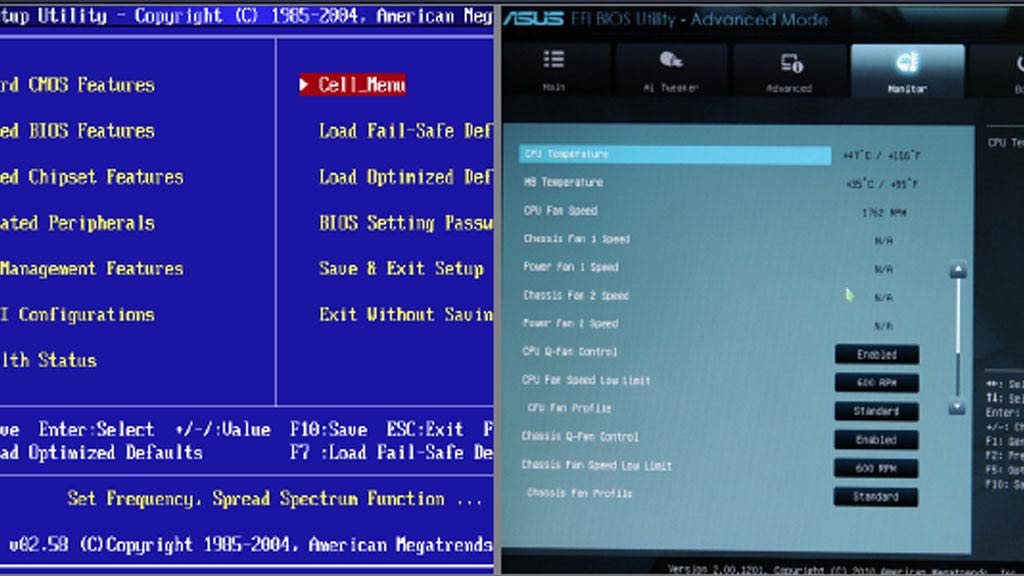This screenshot has width=1024, height=576.
Task: Open Chassis Fan Speed Low Limit dropdown
Action: [x=876, y=468]
